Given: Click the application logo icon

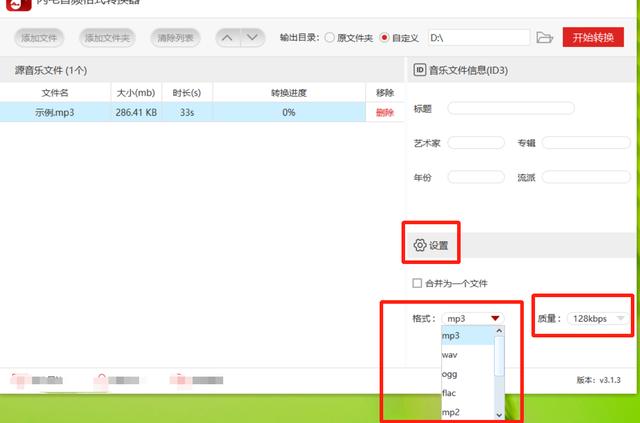Looking at the screenshot, I should pyautogui.click(x=19, y=4).
